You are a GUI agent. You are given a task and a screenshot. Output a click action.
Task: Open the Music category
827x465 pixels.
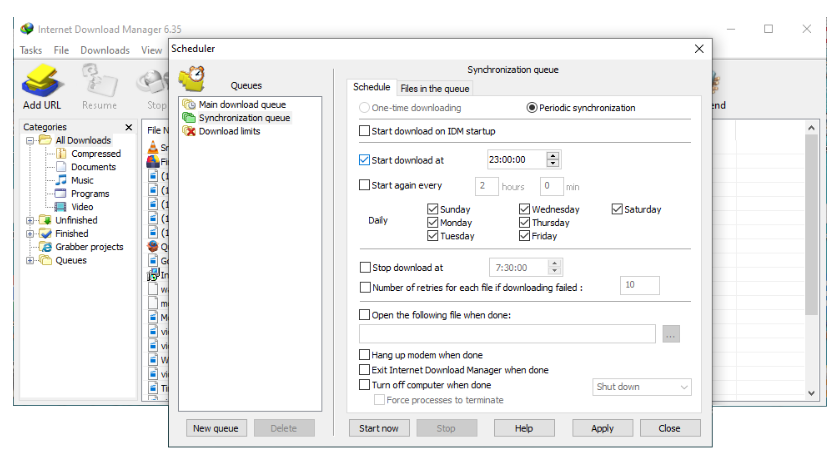82,180
